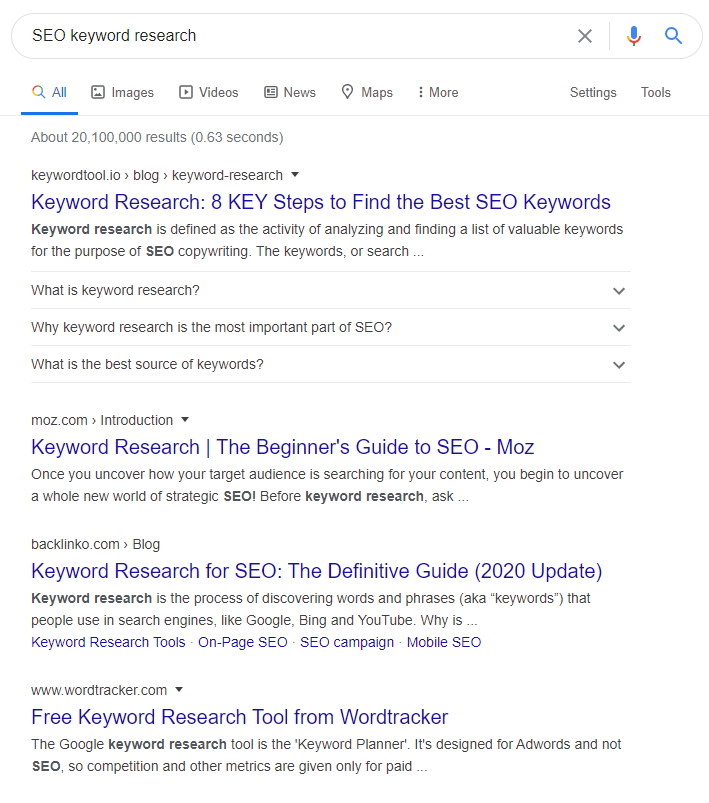Viewport: 709px width, 803px height.
Task: Select the All tab
Action: 49,93
